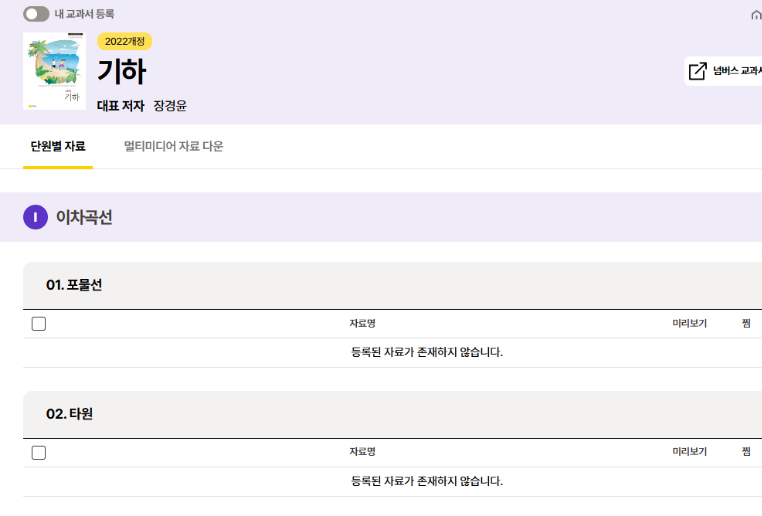The width and height of the screenshot is (762, 516).
Task: Click the external link arrow icon
Action: (x=697, y=71)
